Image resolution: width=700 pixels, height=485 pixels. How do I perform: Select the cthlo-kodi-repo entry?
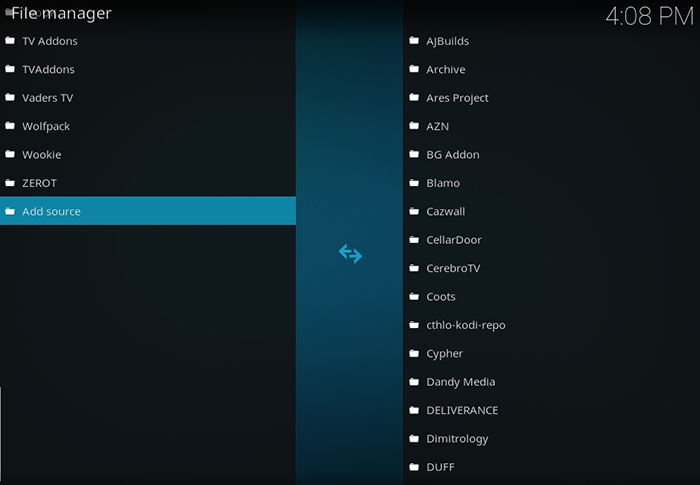pos(551,325)
